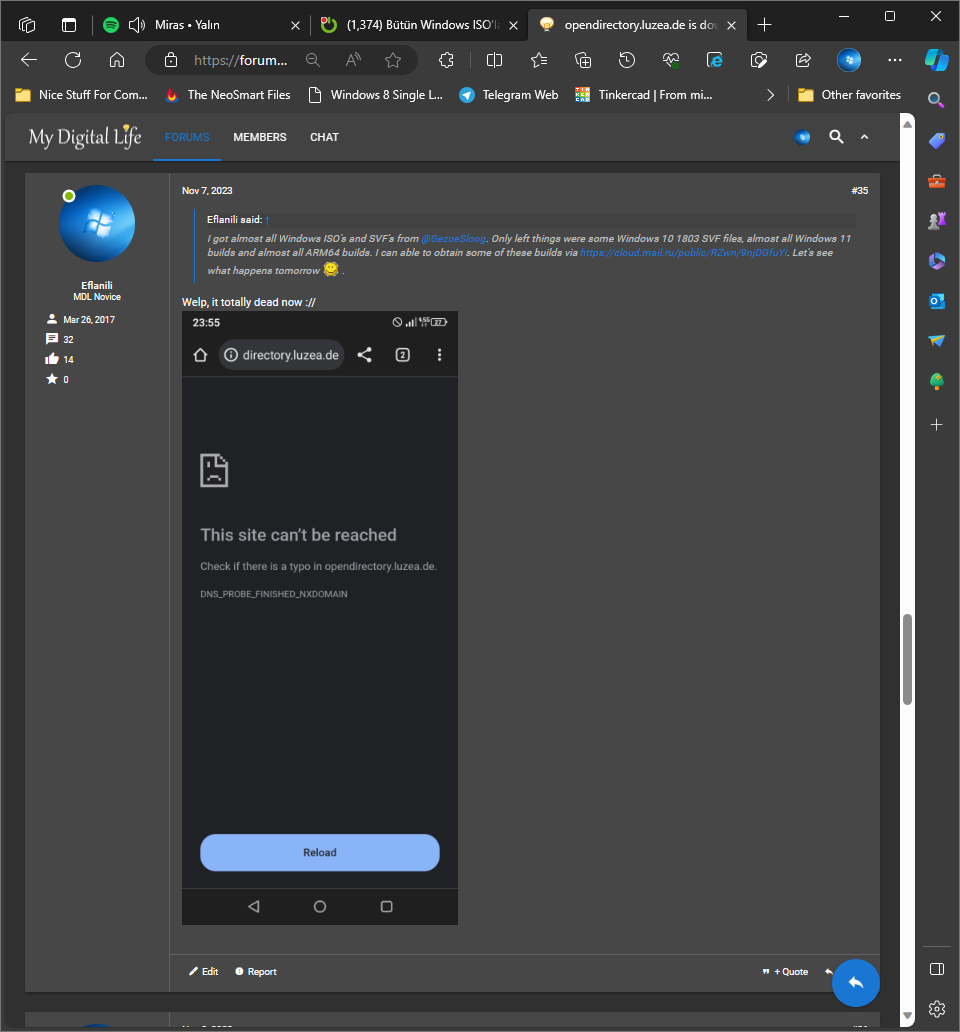This screenshot has width=960, height=1032.
Task: Go to the browser home page
Action: [116, 60]
